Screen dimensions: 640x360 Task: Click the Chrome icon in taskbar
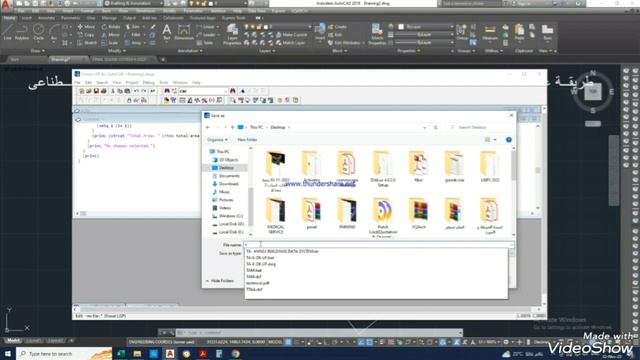pos(236,353)
